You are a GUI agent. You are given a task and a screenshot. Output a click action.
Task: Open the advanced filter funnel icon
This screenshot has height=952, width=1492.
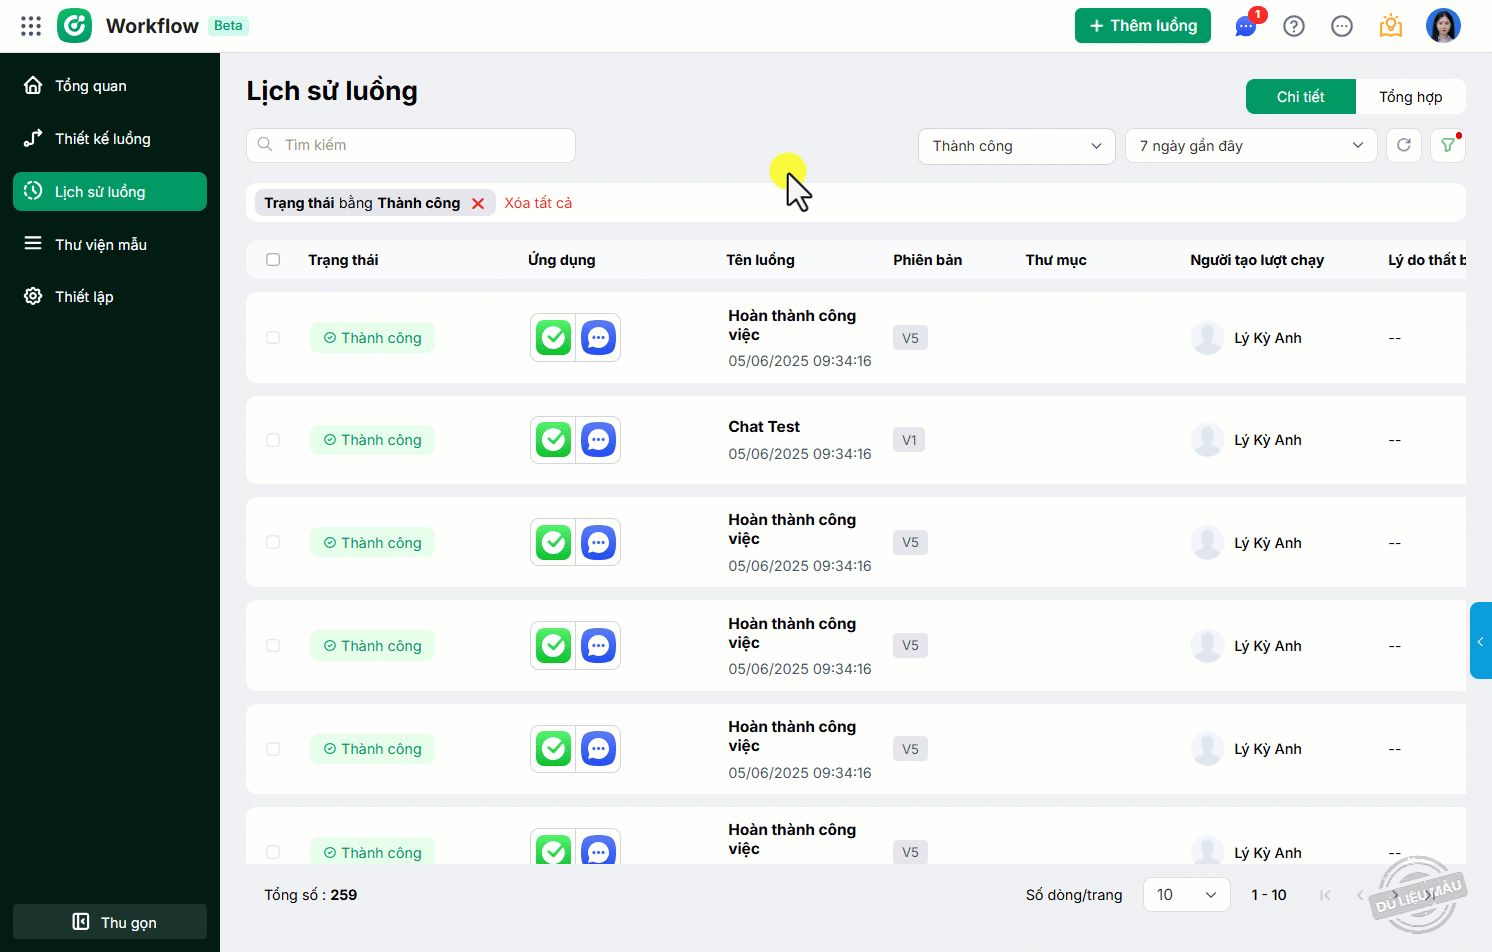(1447, 145)
